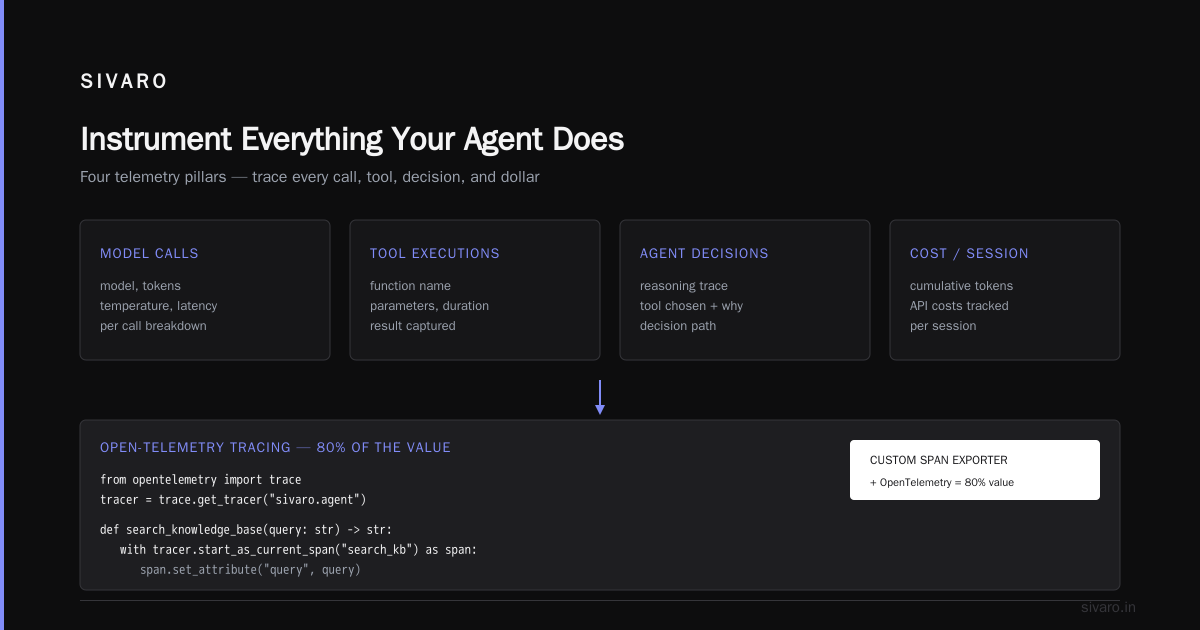
Task: Click the "tracer = trace.get_tracer" code line
Action: click(234, 499)
